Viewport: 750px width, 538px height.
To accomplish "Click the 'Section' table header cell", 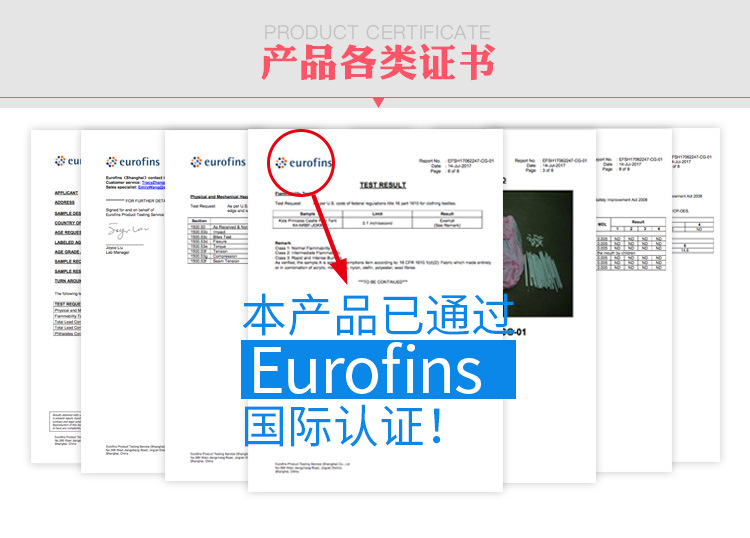I will click(x=199, y=220).
